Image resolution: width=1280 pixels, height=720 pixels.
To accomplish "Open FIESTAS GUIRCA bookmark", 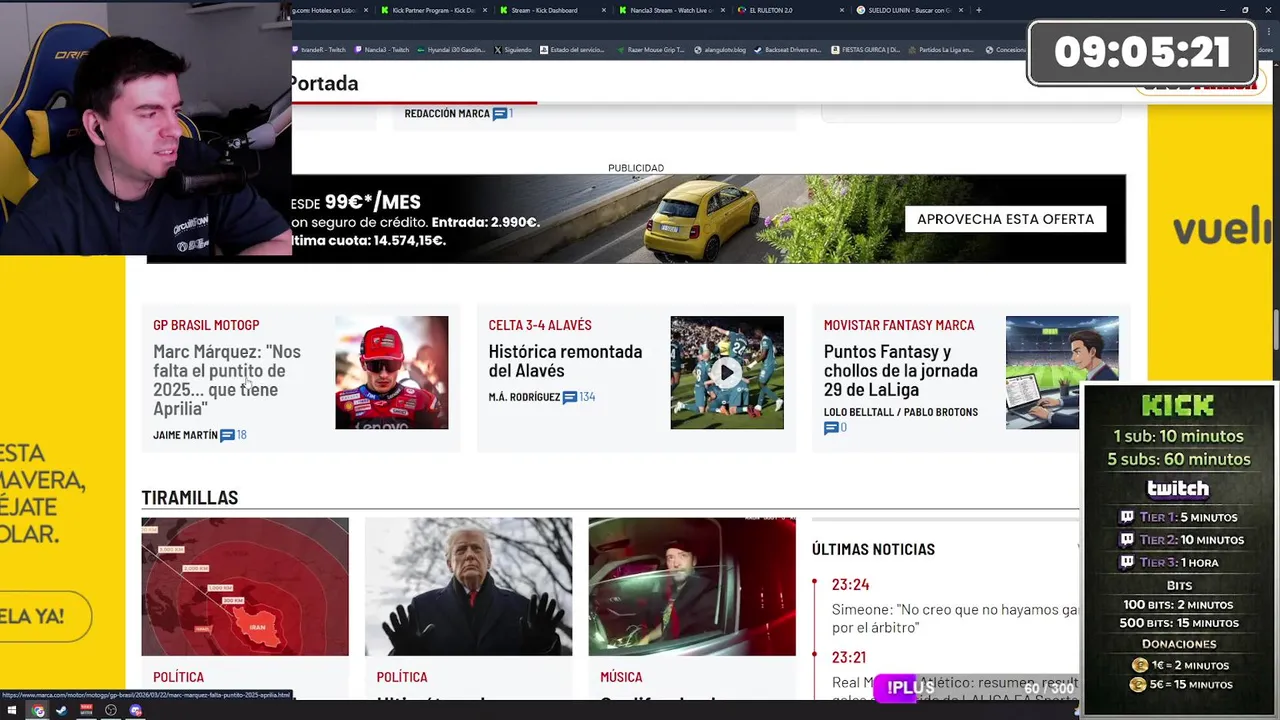I will [866, 49].
